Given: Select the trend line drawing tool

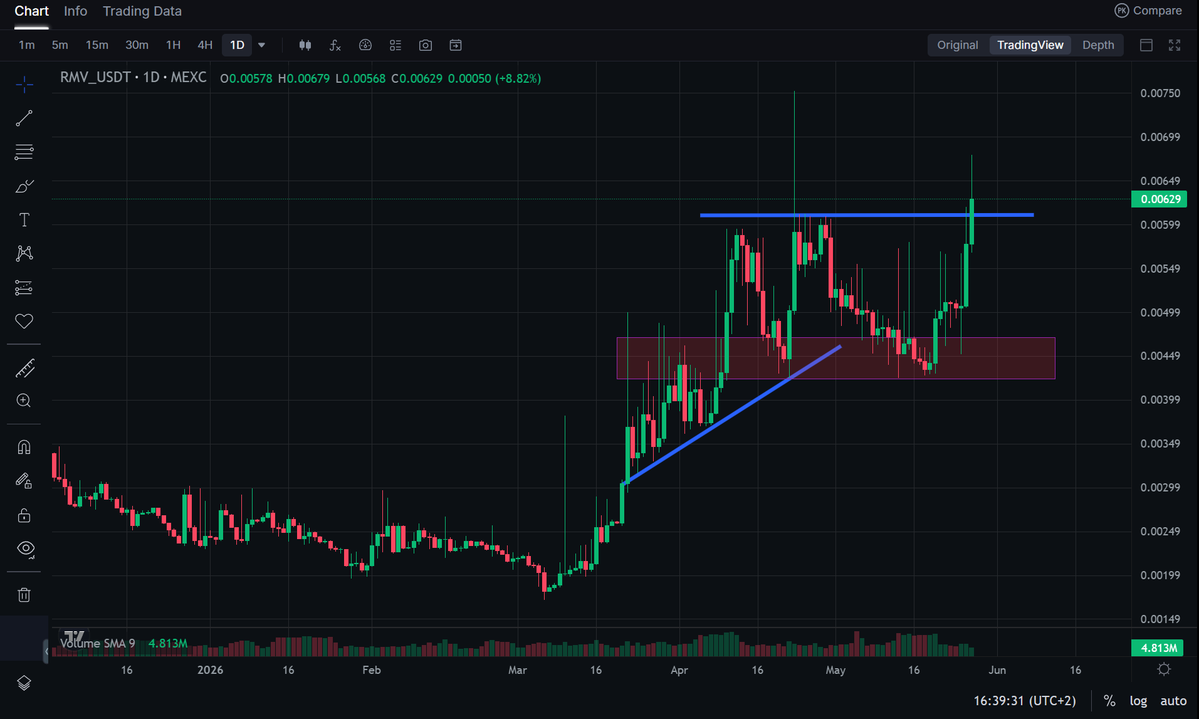Looking at the screenshot, I should pyautogui.click(x=24, y=118).
